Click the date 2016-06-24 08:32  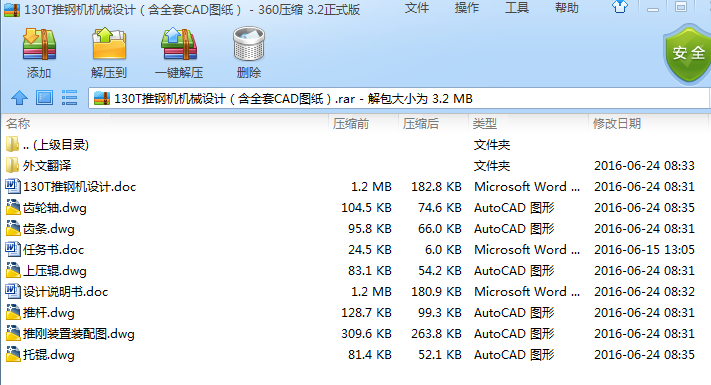tap(644, 292)
